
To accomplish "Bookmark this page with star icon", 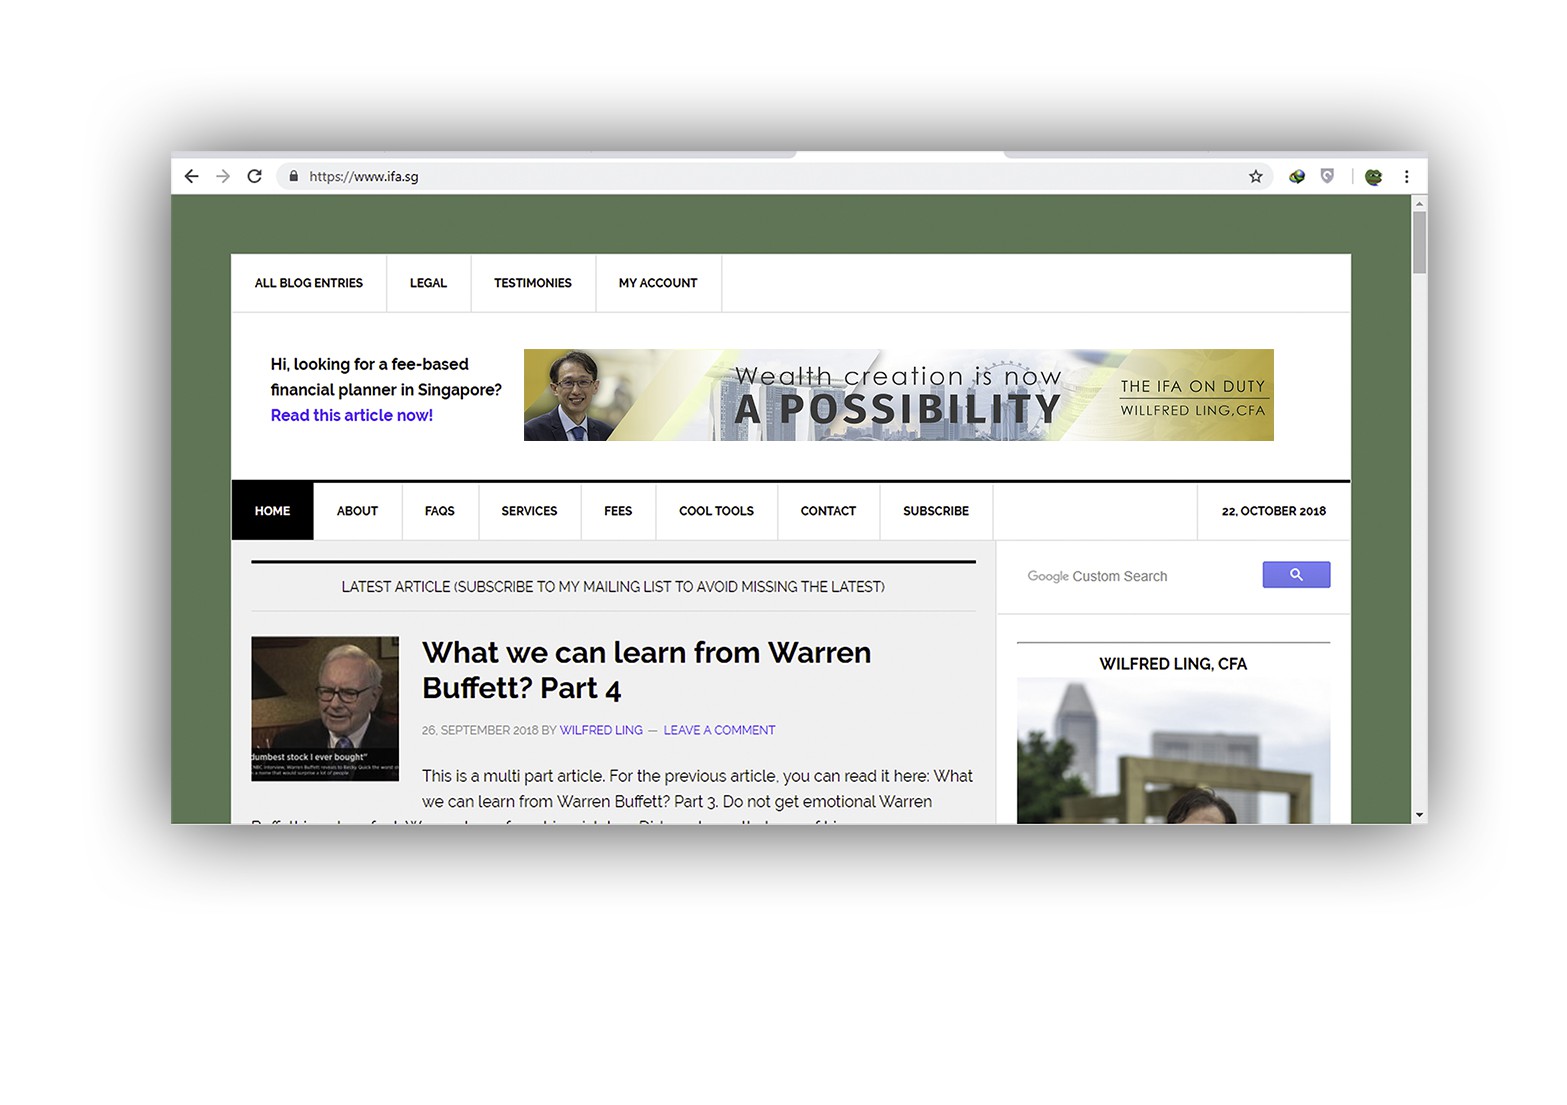I will (1256, 177).
